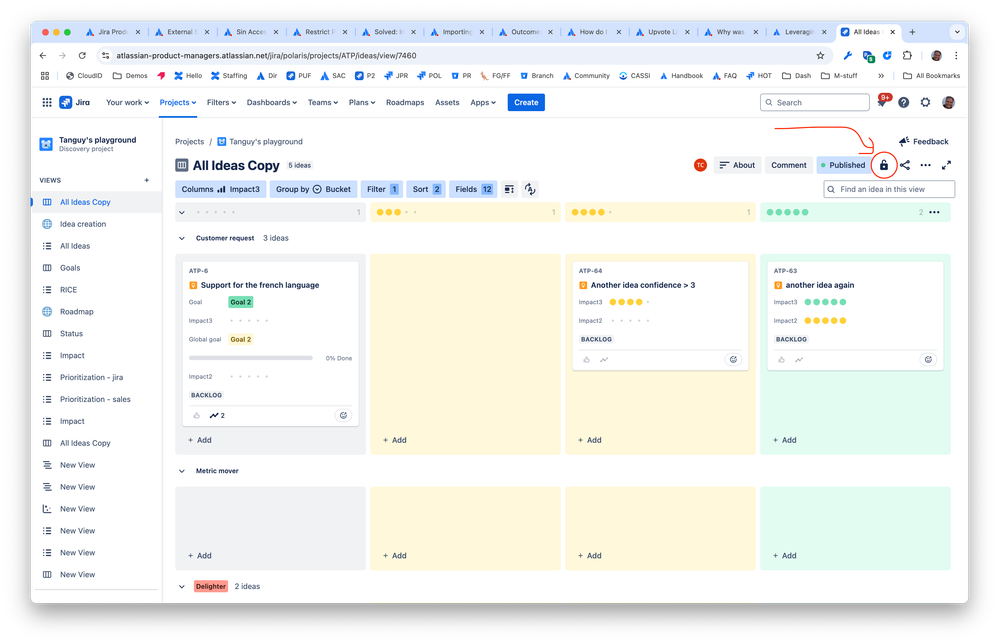Open the browser extensions puzzle icon
Viewport: 999px width, 644px height.
click(x=907, y=55)
